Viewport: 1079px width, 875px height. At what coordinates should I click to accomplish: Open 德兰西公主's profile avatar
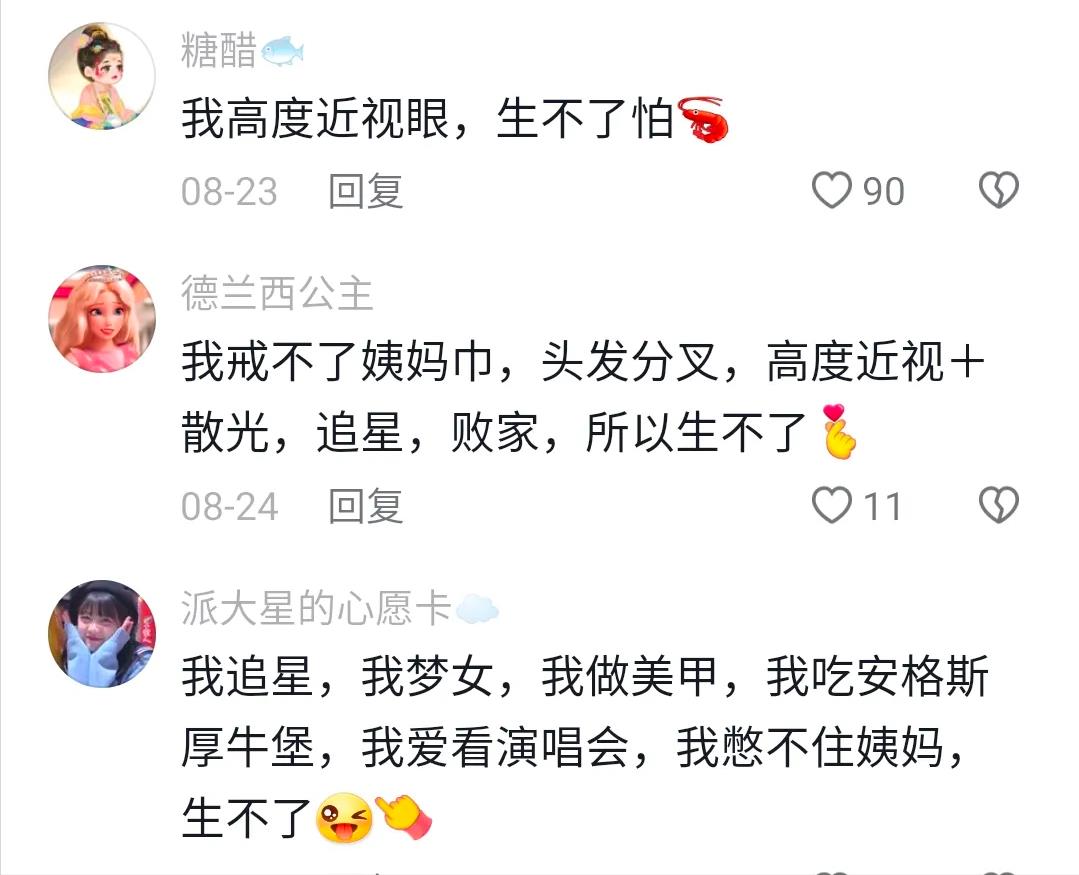[x=102, y=318]
